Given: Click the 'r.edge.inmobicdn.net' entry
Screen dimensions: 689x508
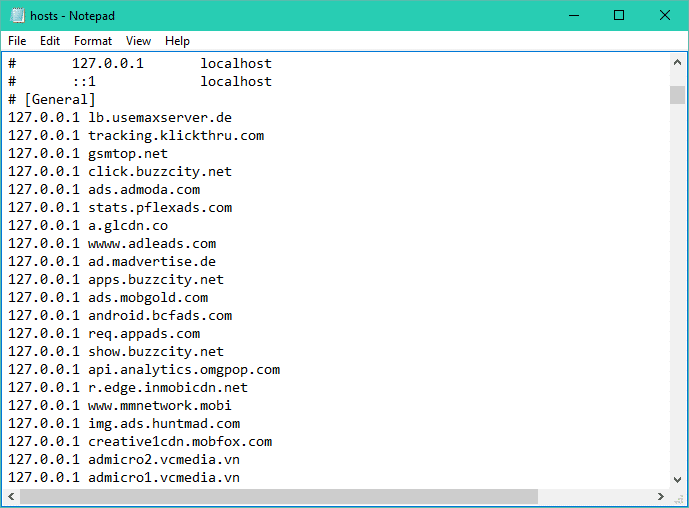Looking at the screenshot, I should coord(168,388).
